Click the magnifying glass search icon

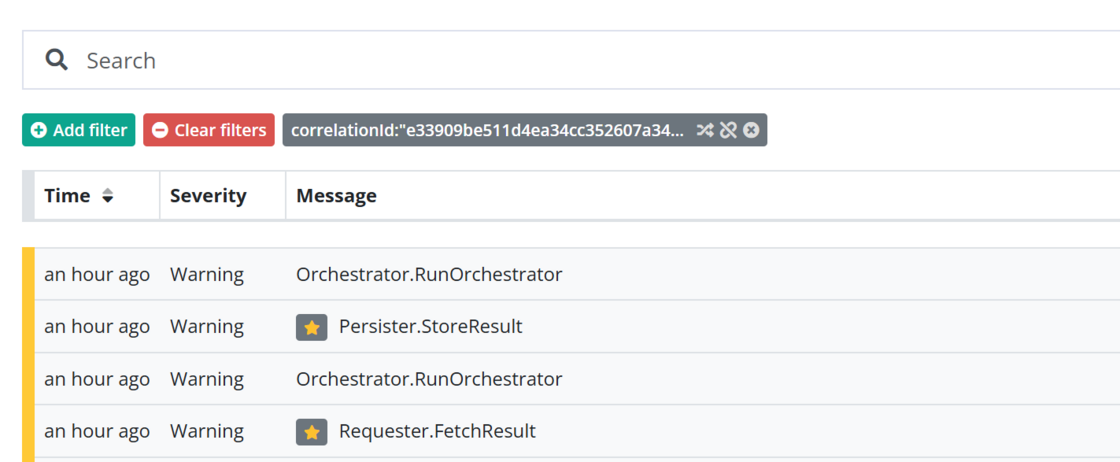click(56, 60)
